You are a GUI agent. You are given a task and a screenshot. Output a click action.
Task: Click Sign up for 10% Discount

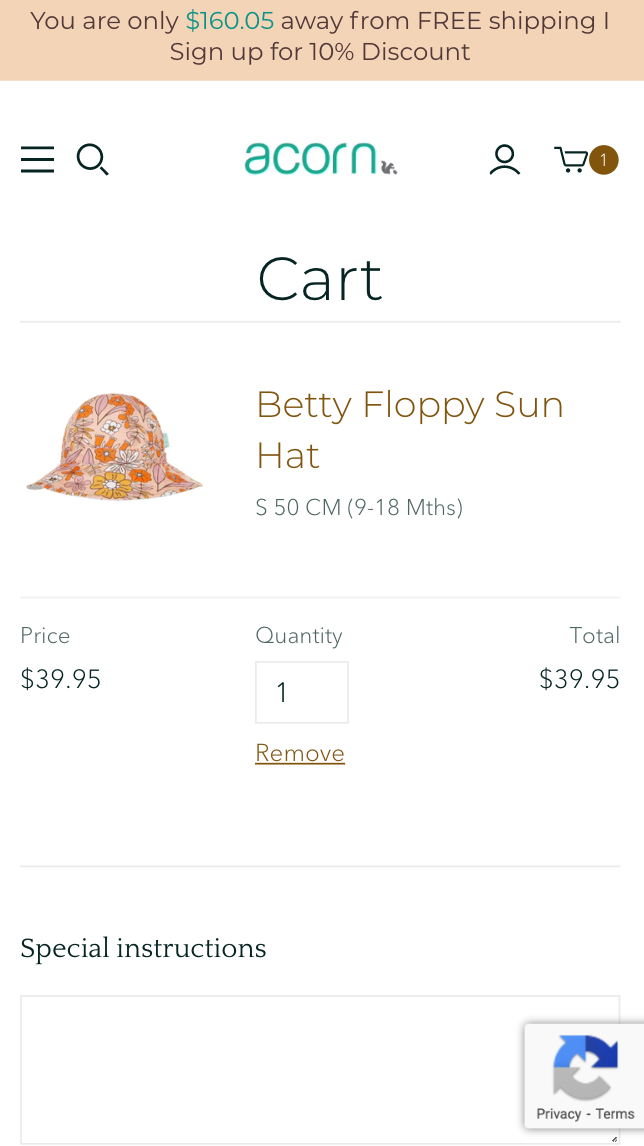pos(320,52)
